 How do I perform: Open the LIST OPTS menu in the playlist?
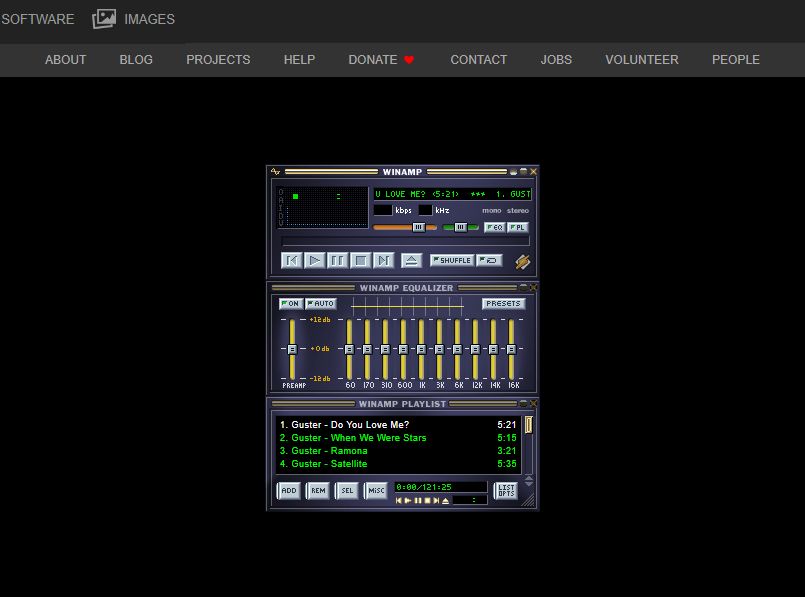[506, 491]
